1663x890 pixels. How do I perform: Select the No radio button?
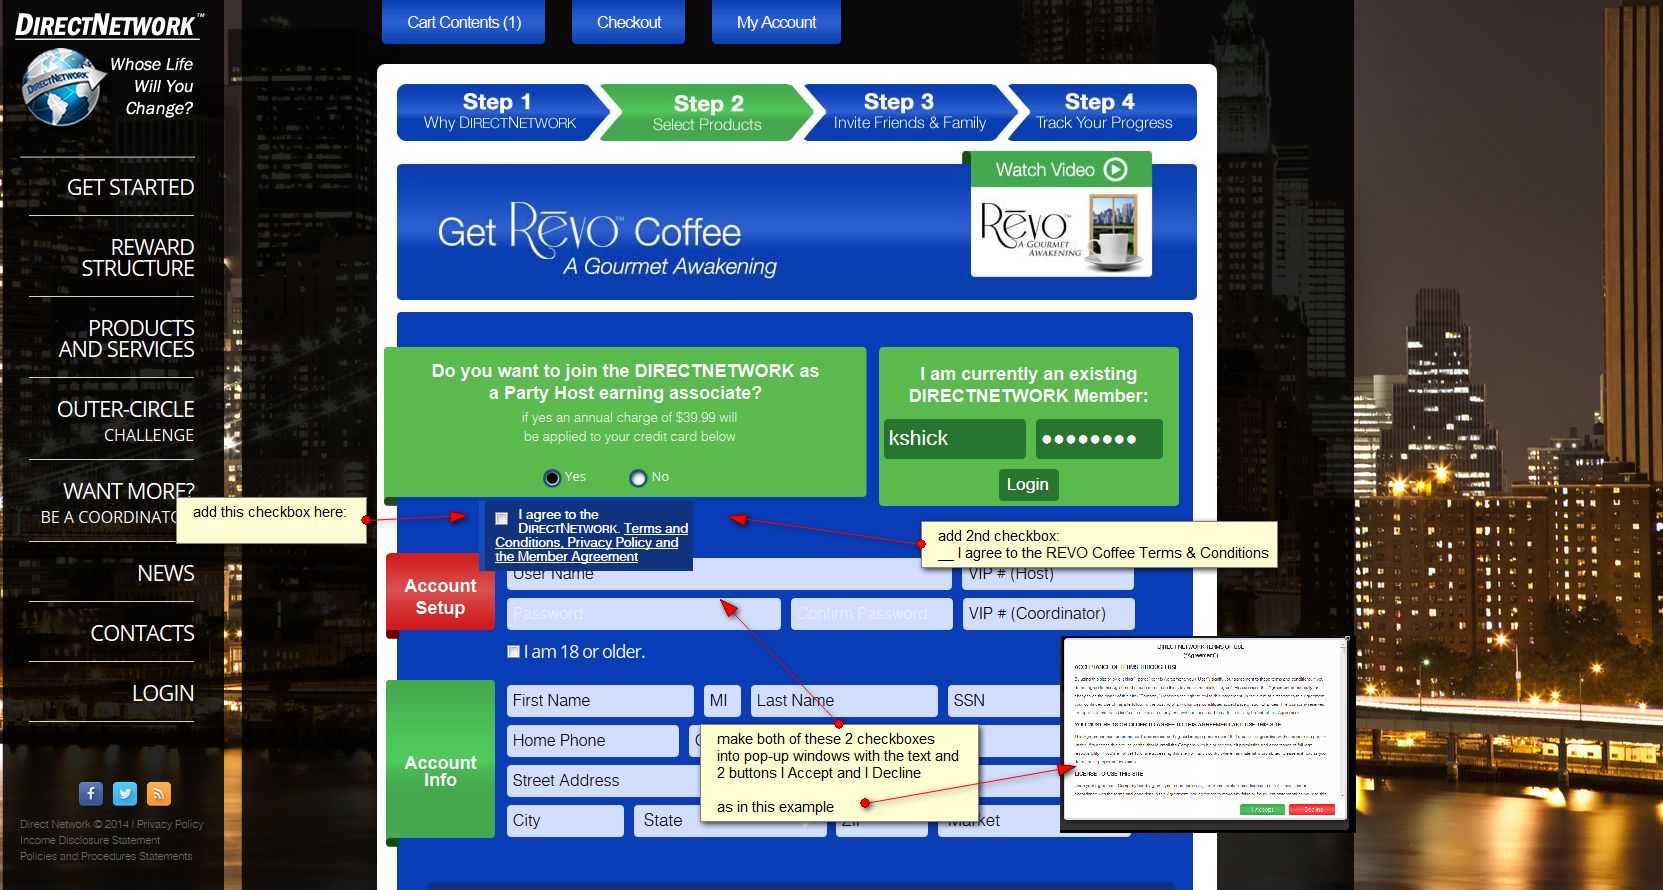click(638, 478)
